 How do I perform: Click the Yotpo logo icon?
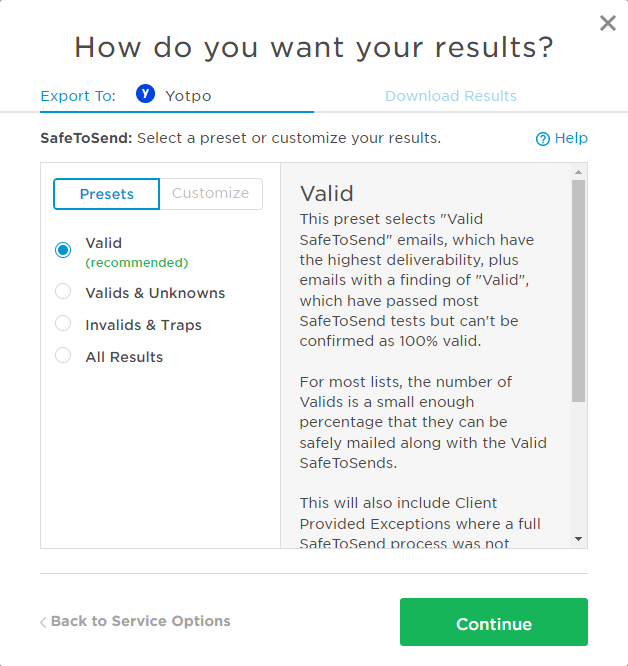coord(146,94)
